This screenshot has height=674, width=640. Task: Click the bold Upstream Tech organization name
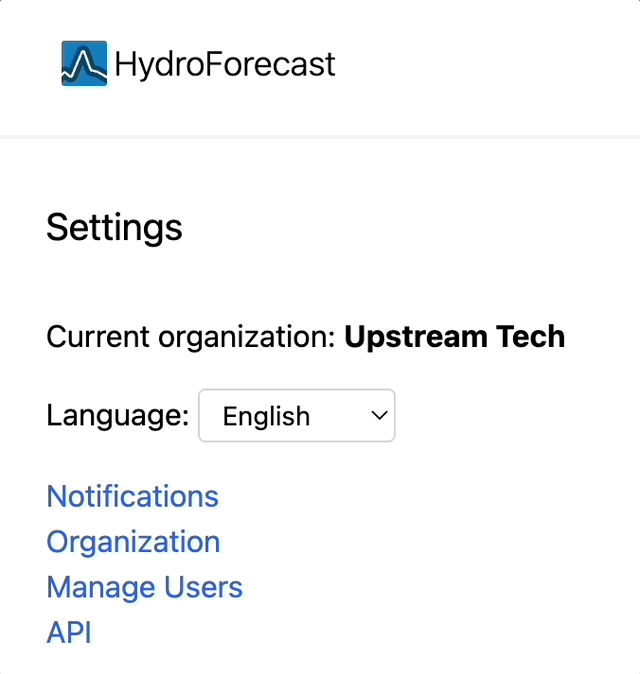[455, 336]
